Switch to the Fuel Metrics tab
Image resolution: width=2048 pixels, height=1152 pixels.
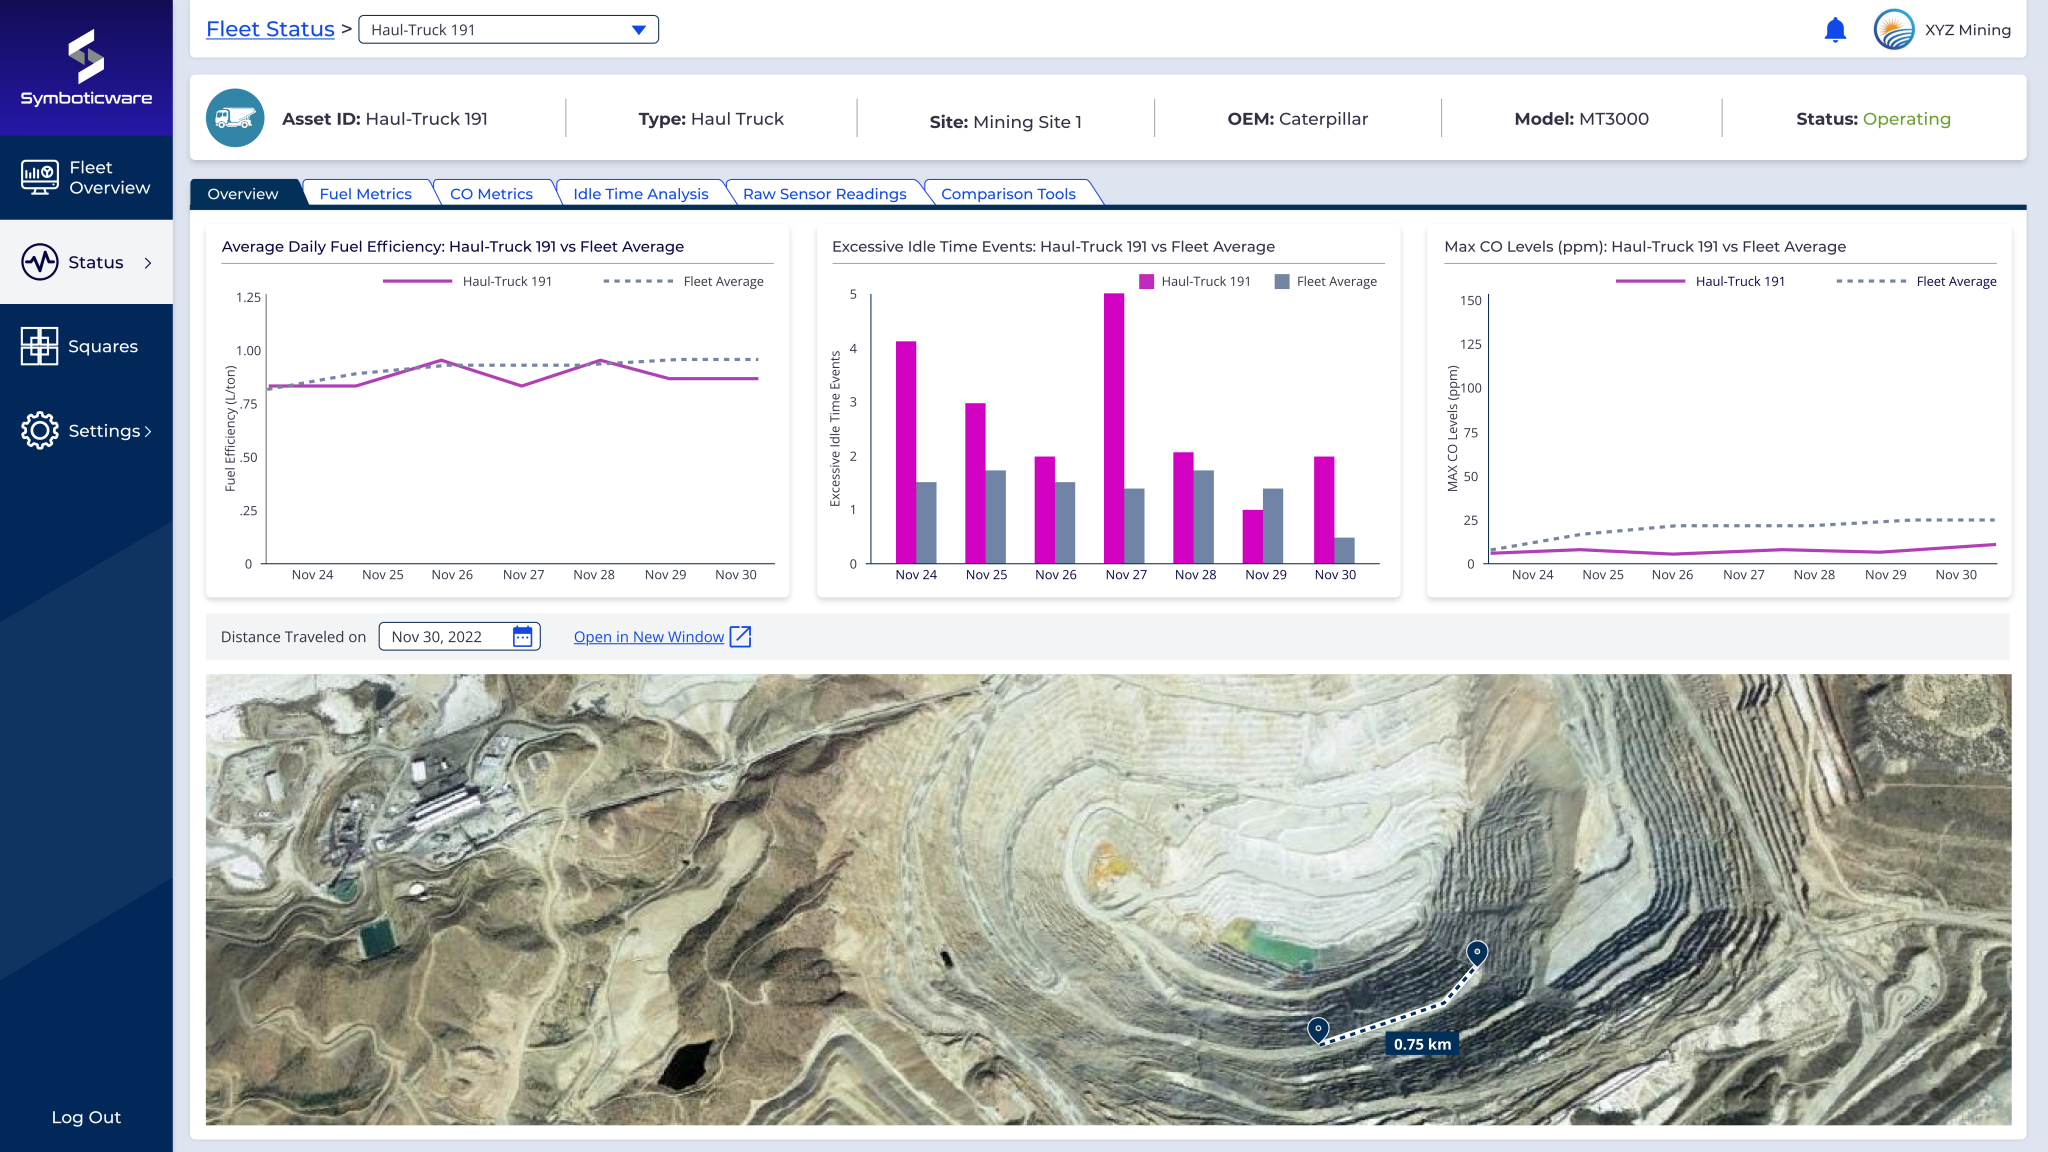[x=366, y=193]
